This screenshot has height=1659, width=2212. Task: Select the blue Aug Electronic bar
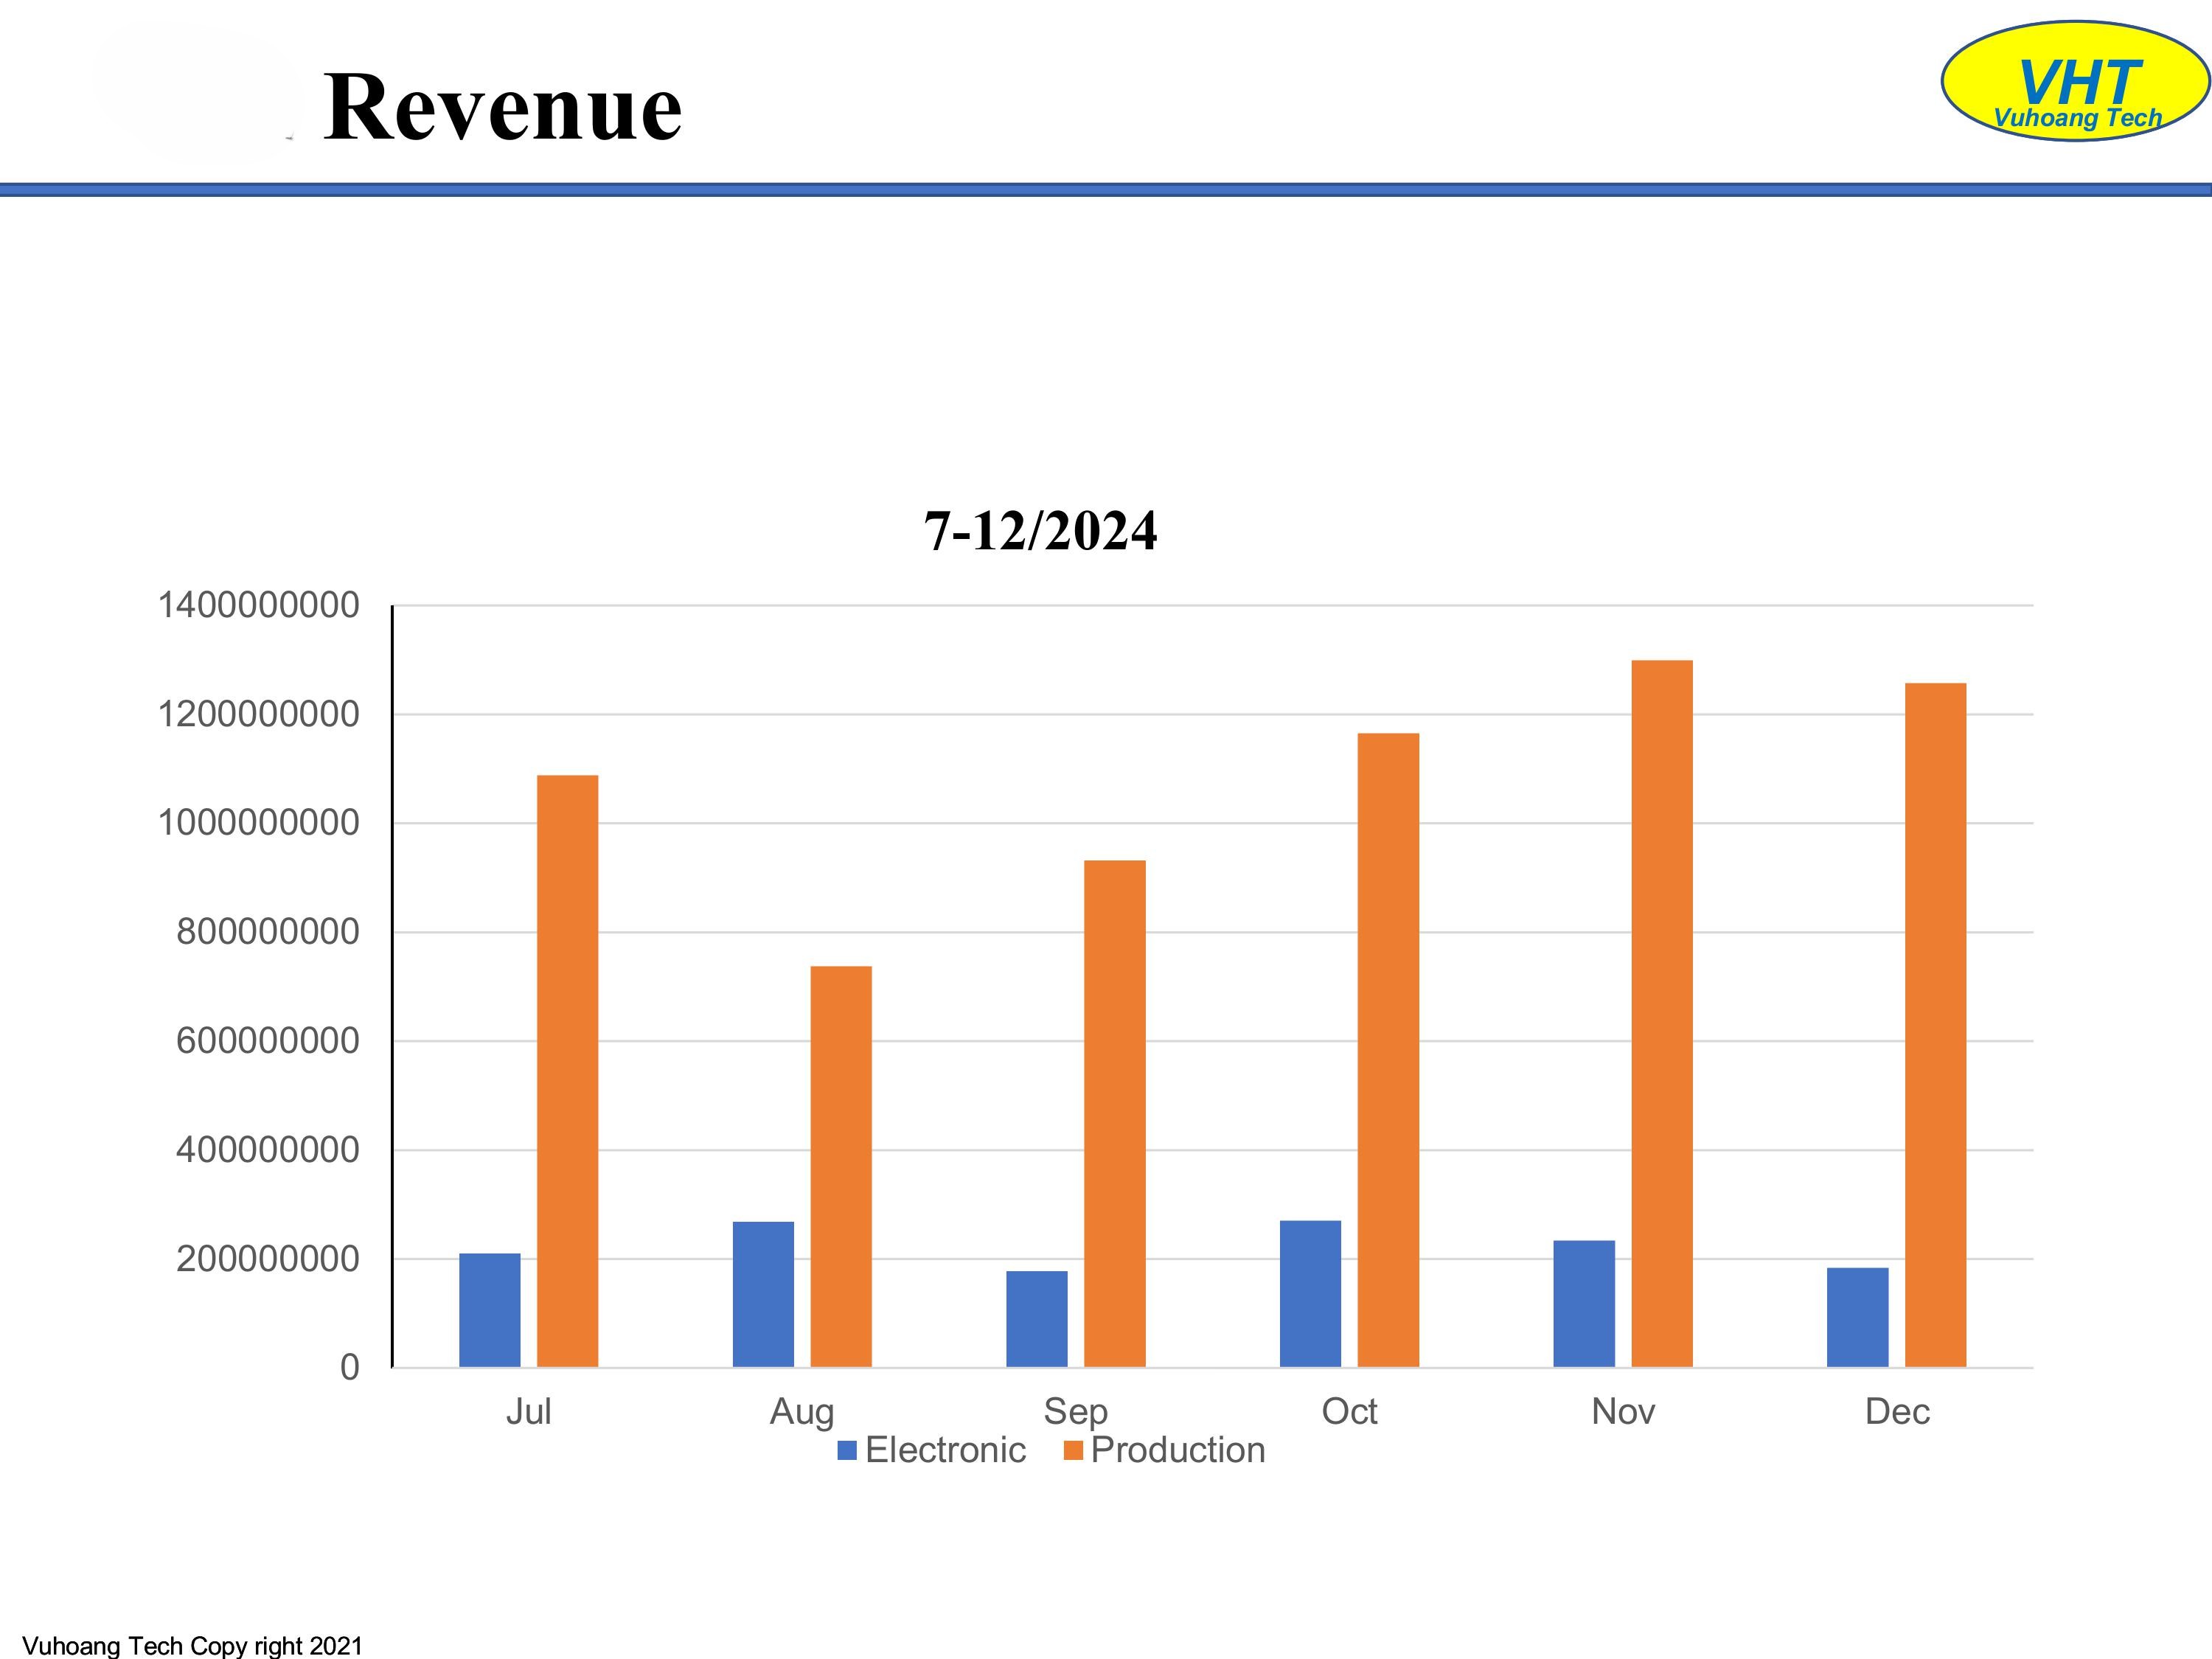pyautogui.click(x=763, y=1294)
